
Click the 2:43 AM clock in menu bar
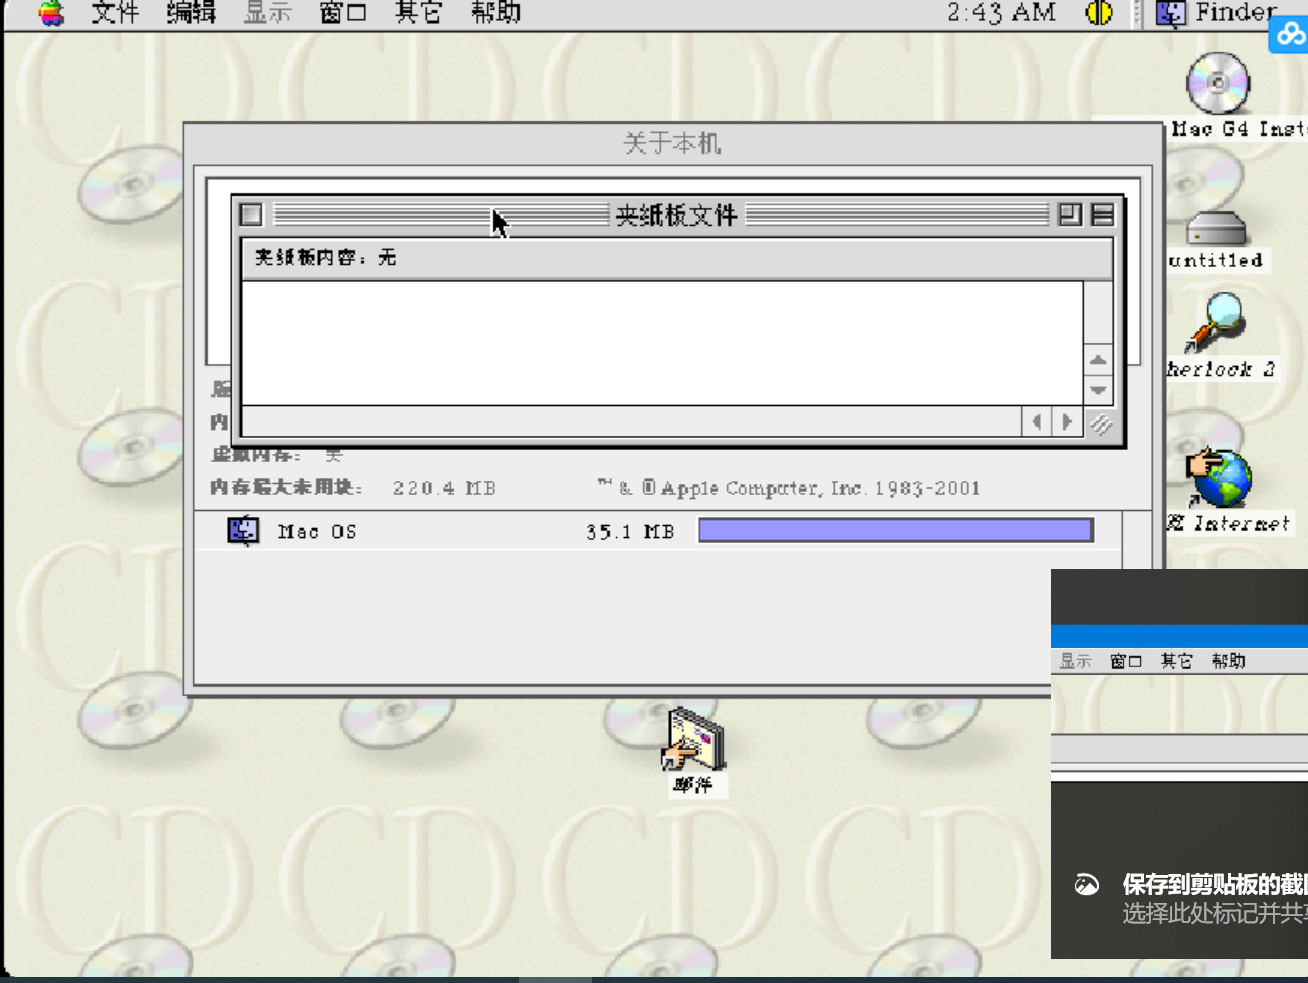pyautogui.click(x=1000, y=13)
